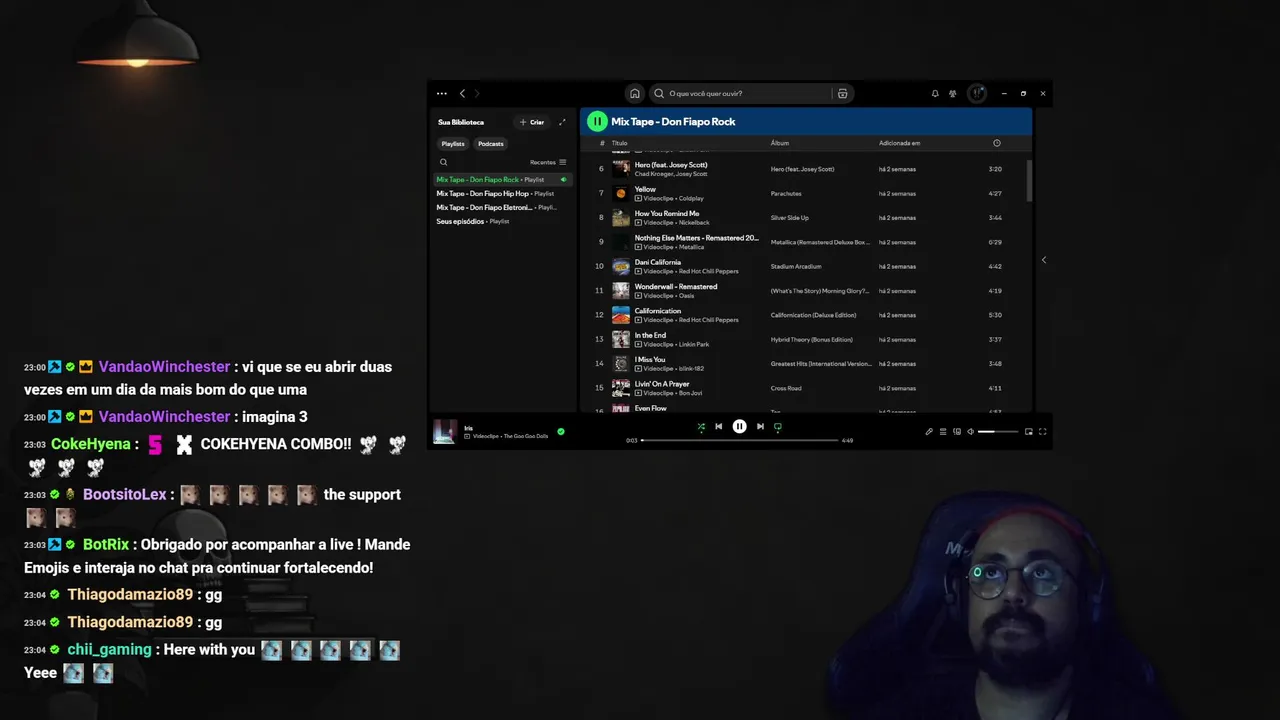Open Mix Tape - Don Fiapo Rock playlist

pos(502,180)
